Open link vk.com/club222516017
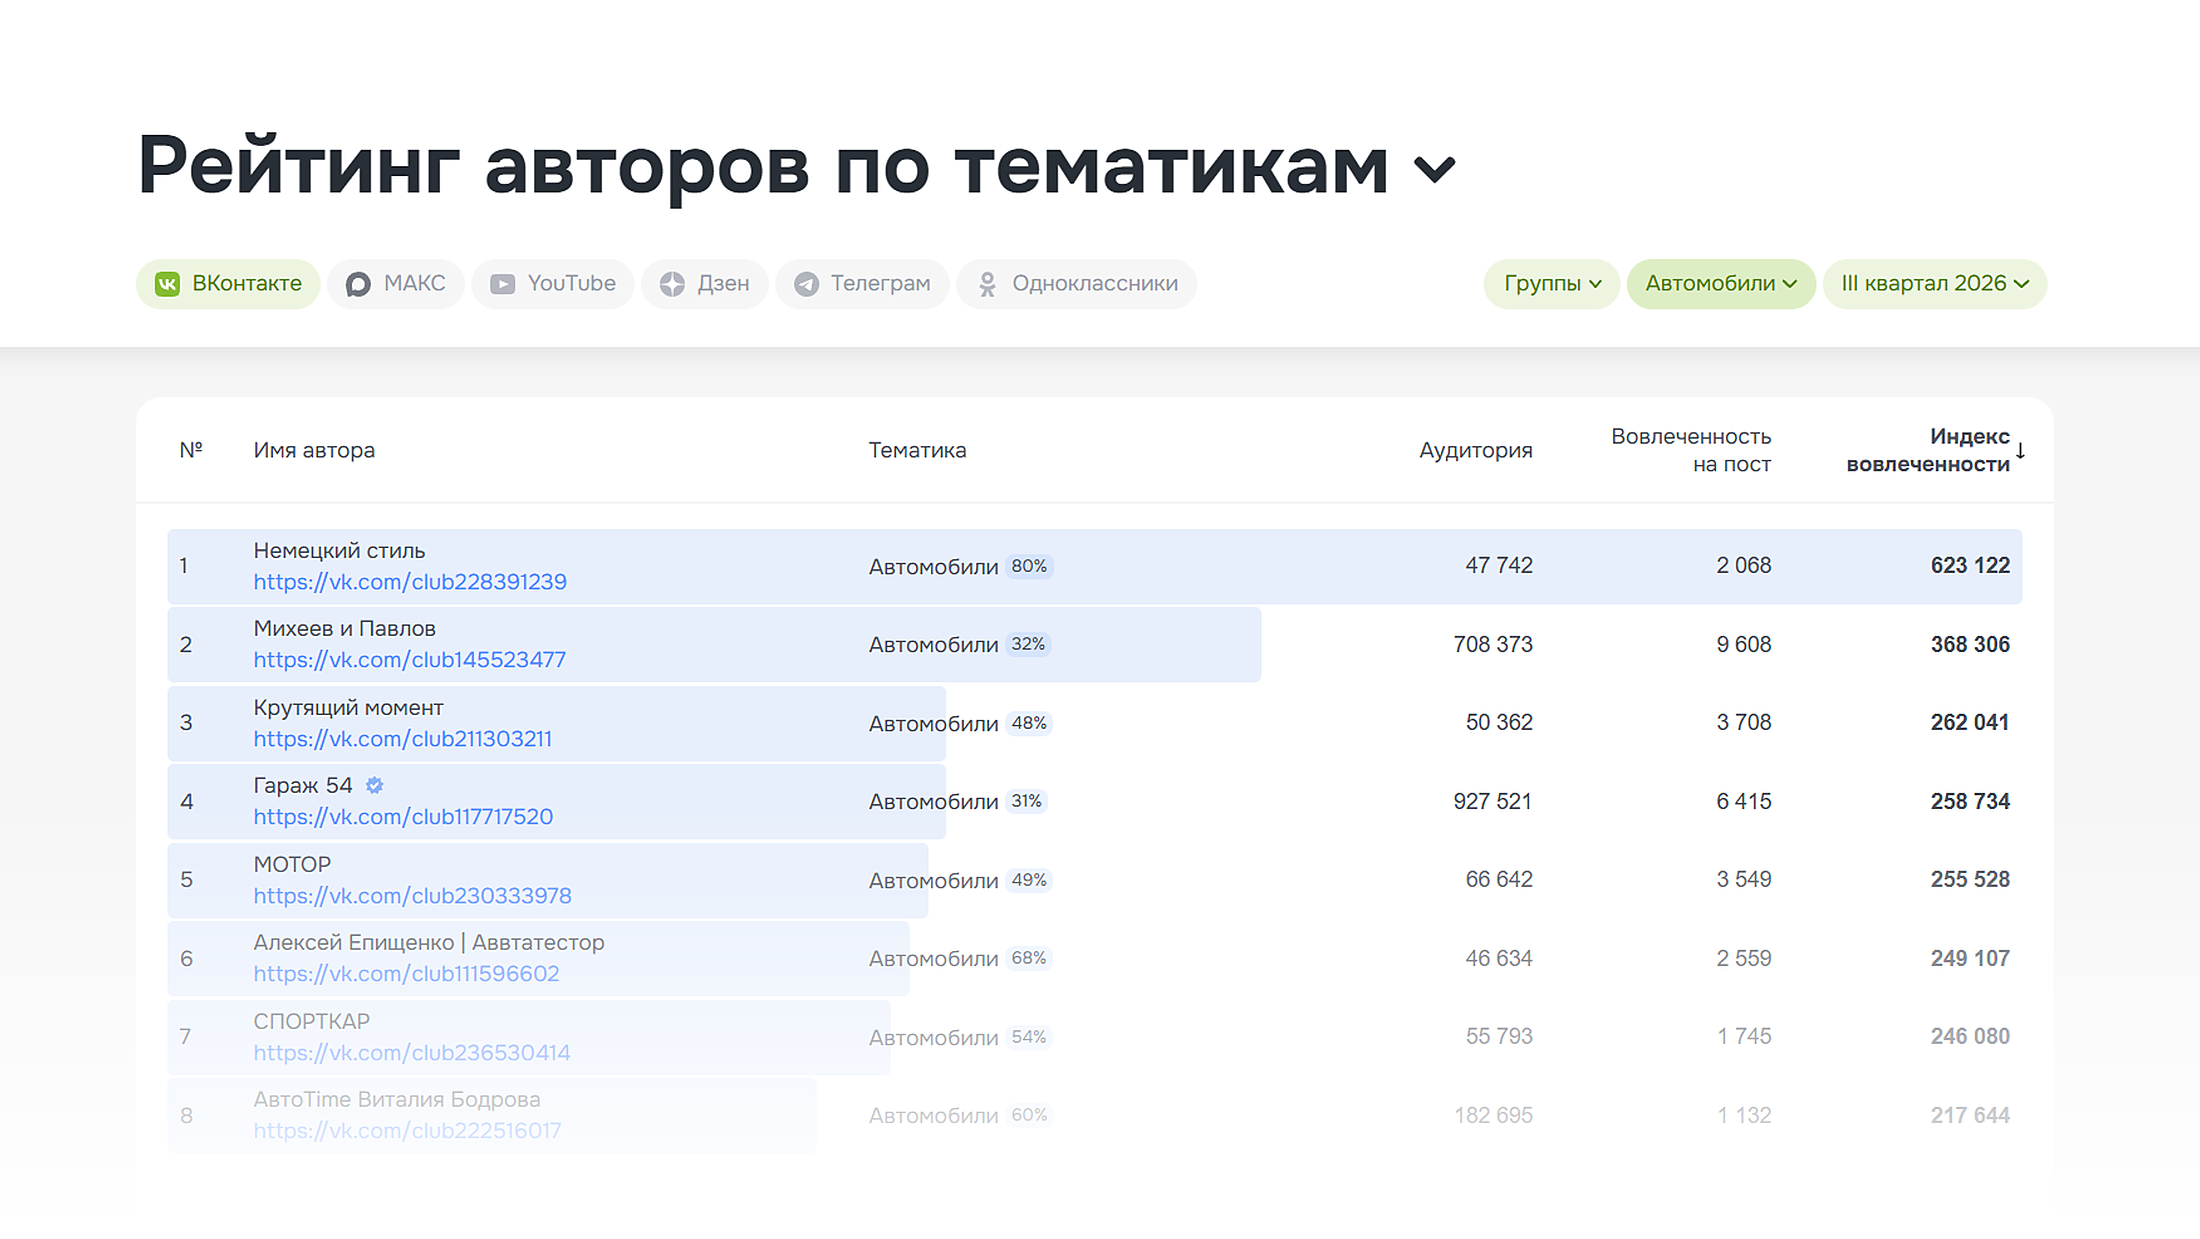2200x1239 pixels. 407,1131
